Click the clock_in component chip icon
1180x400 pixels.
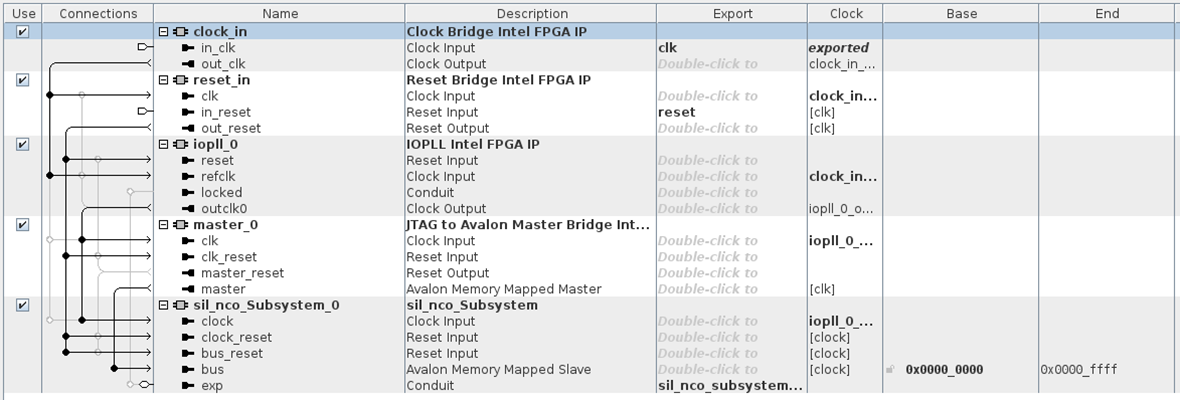[180, 32]
